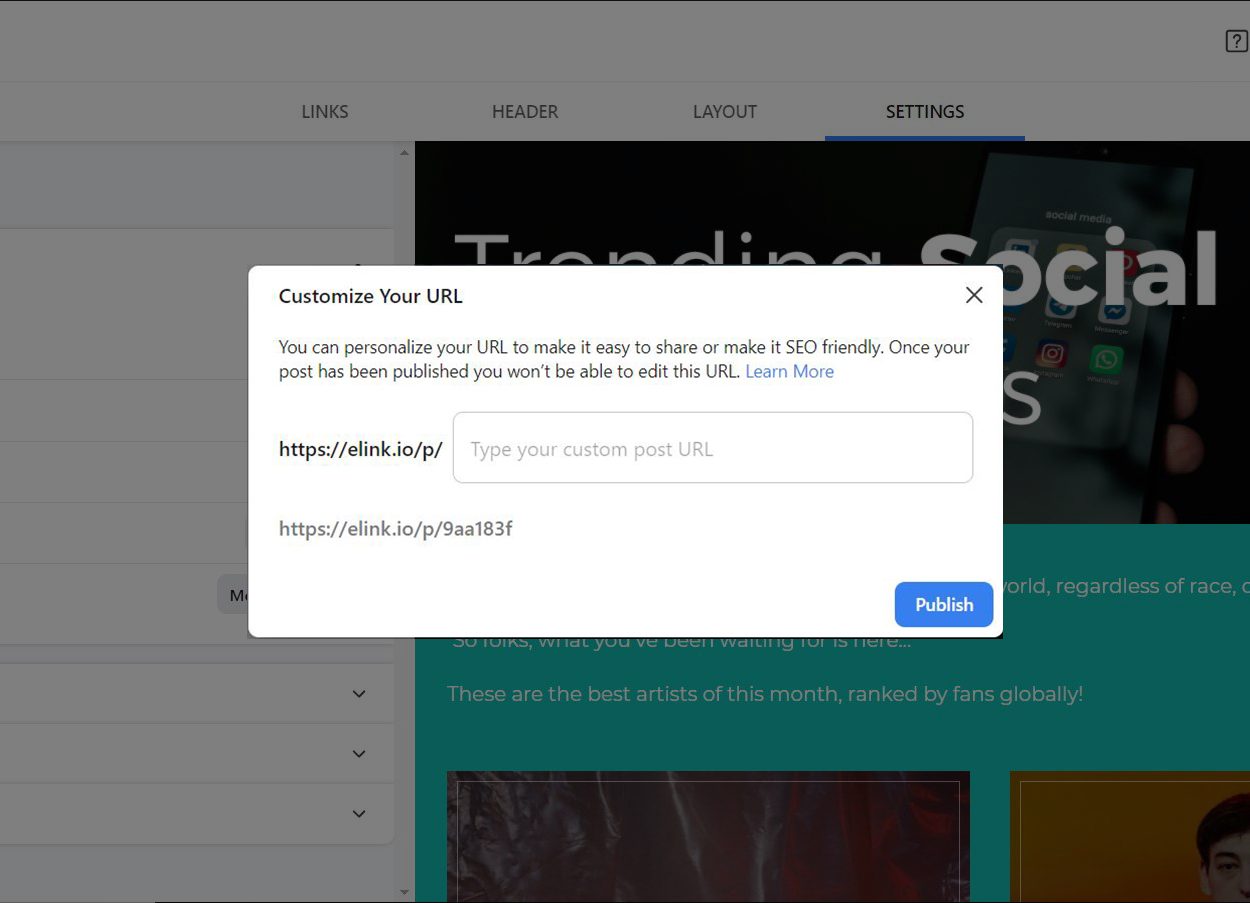Expand the second collapsed section chevron
The width and height of the screenshot is (1250, 903).
pos(358,753)
